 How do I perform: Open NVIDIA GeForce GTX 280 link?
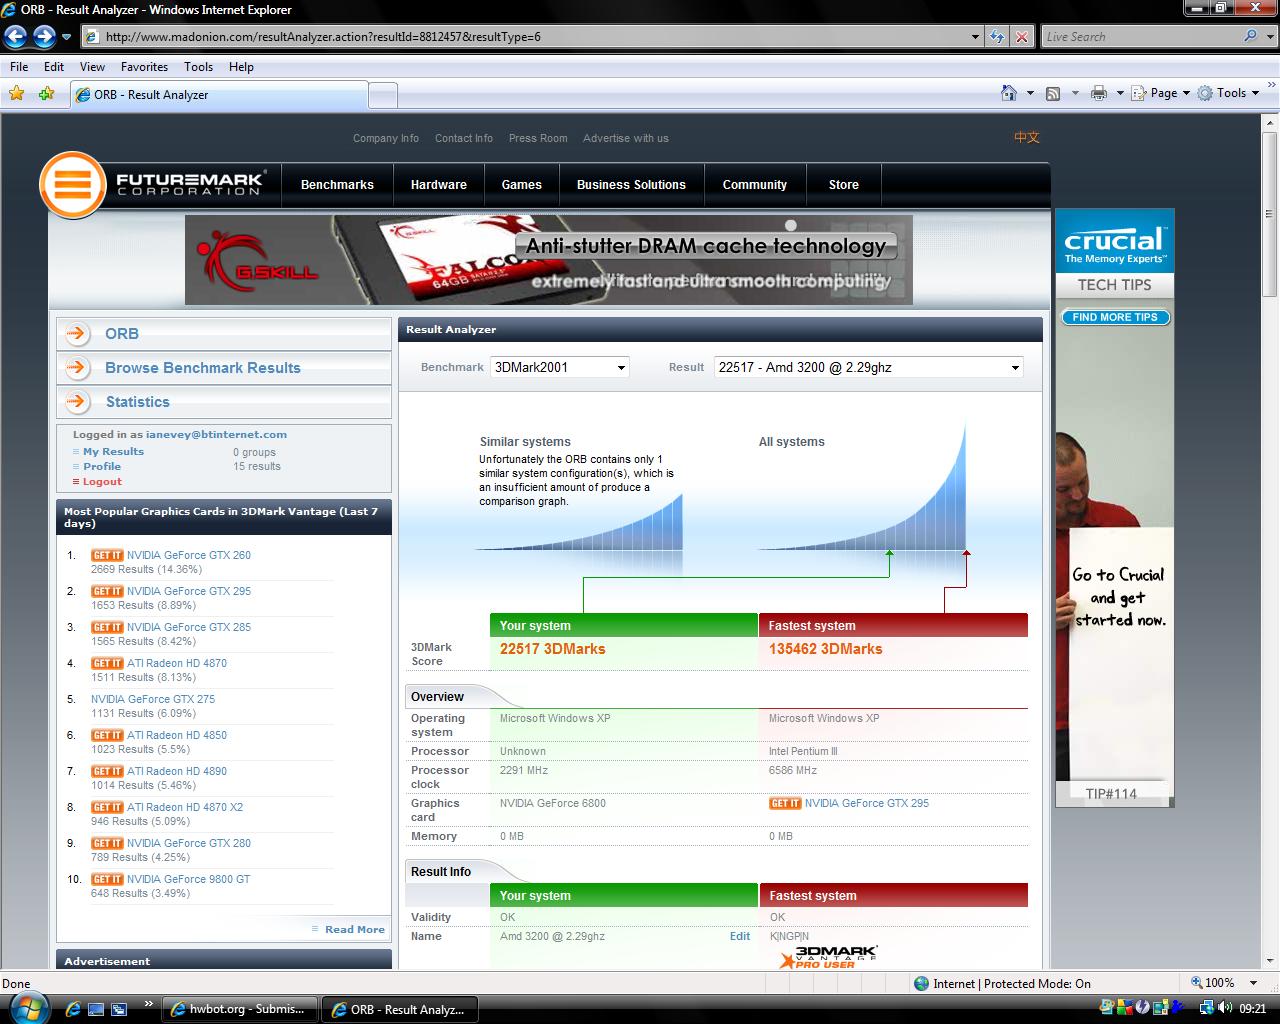click(189, 843)
